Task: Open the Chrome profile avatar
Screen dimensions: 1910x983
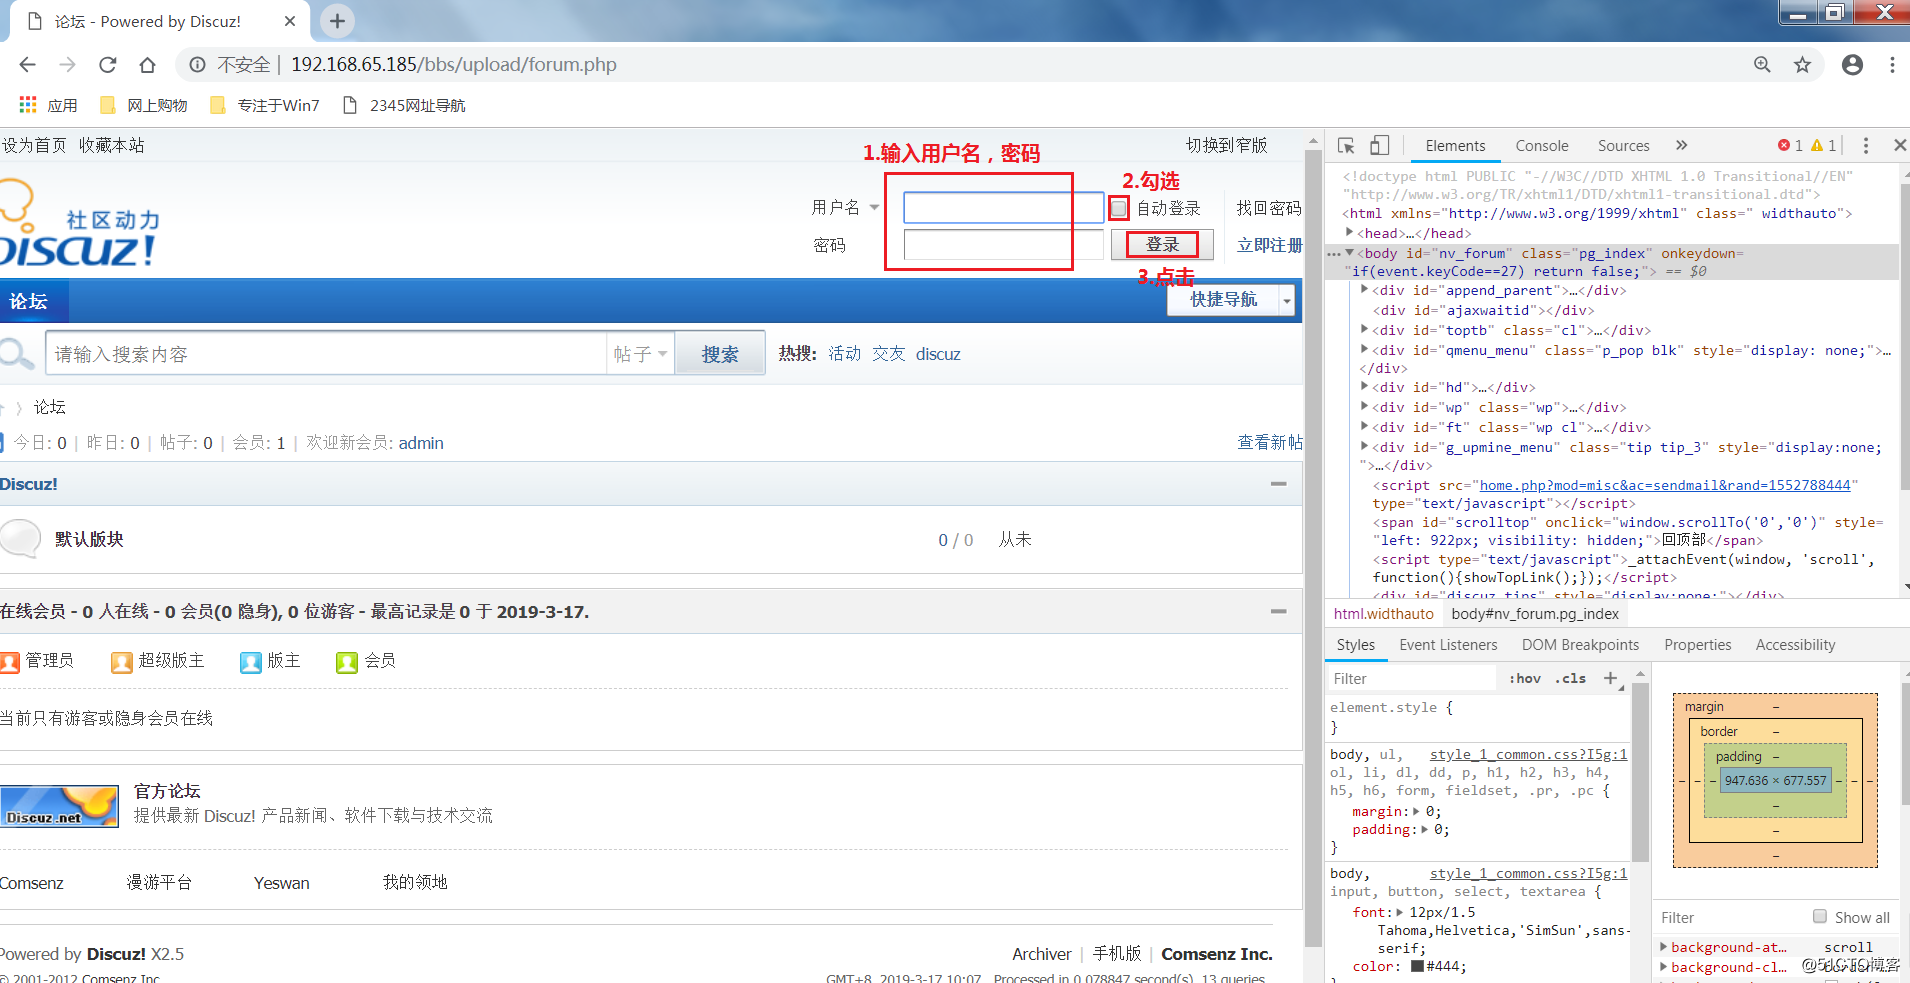Action: point(1852,65)
